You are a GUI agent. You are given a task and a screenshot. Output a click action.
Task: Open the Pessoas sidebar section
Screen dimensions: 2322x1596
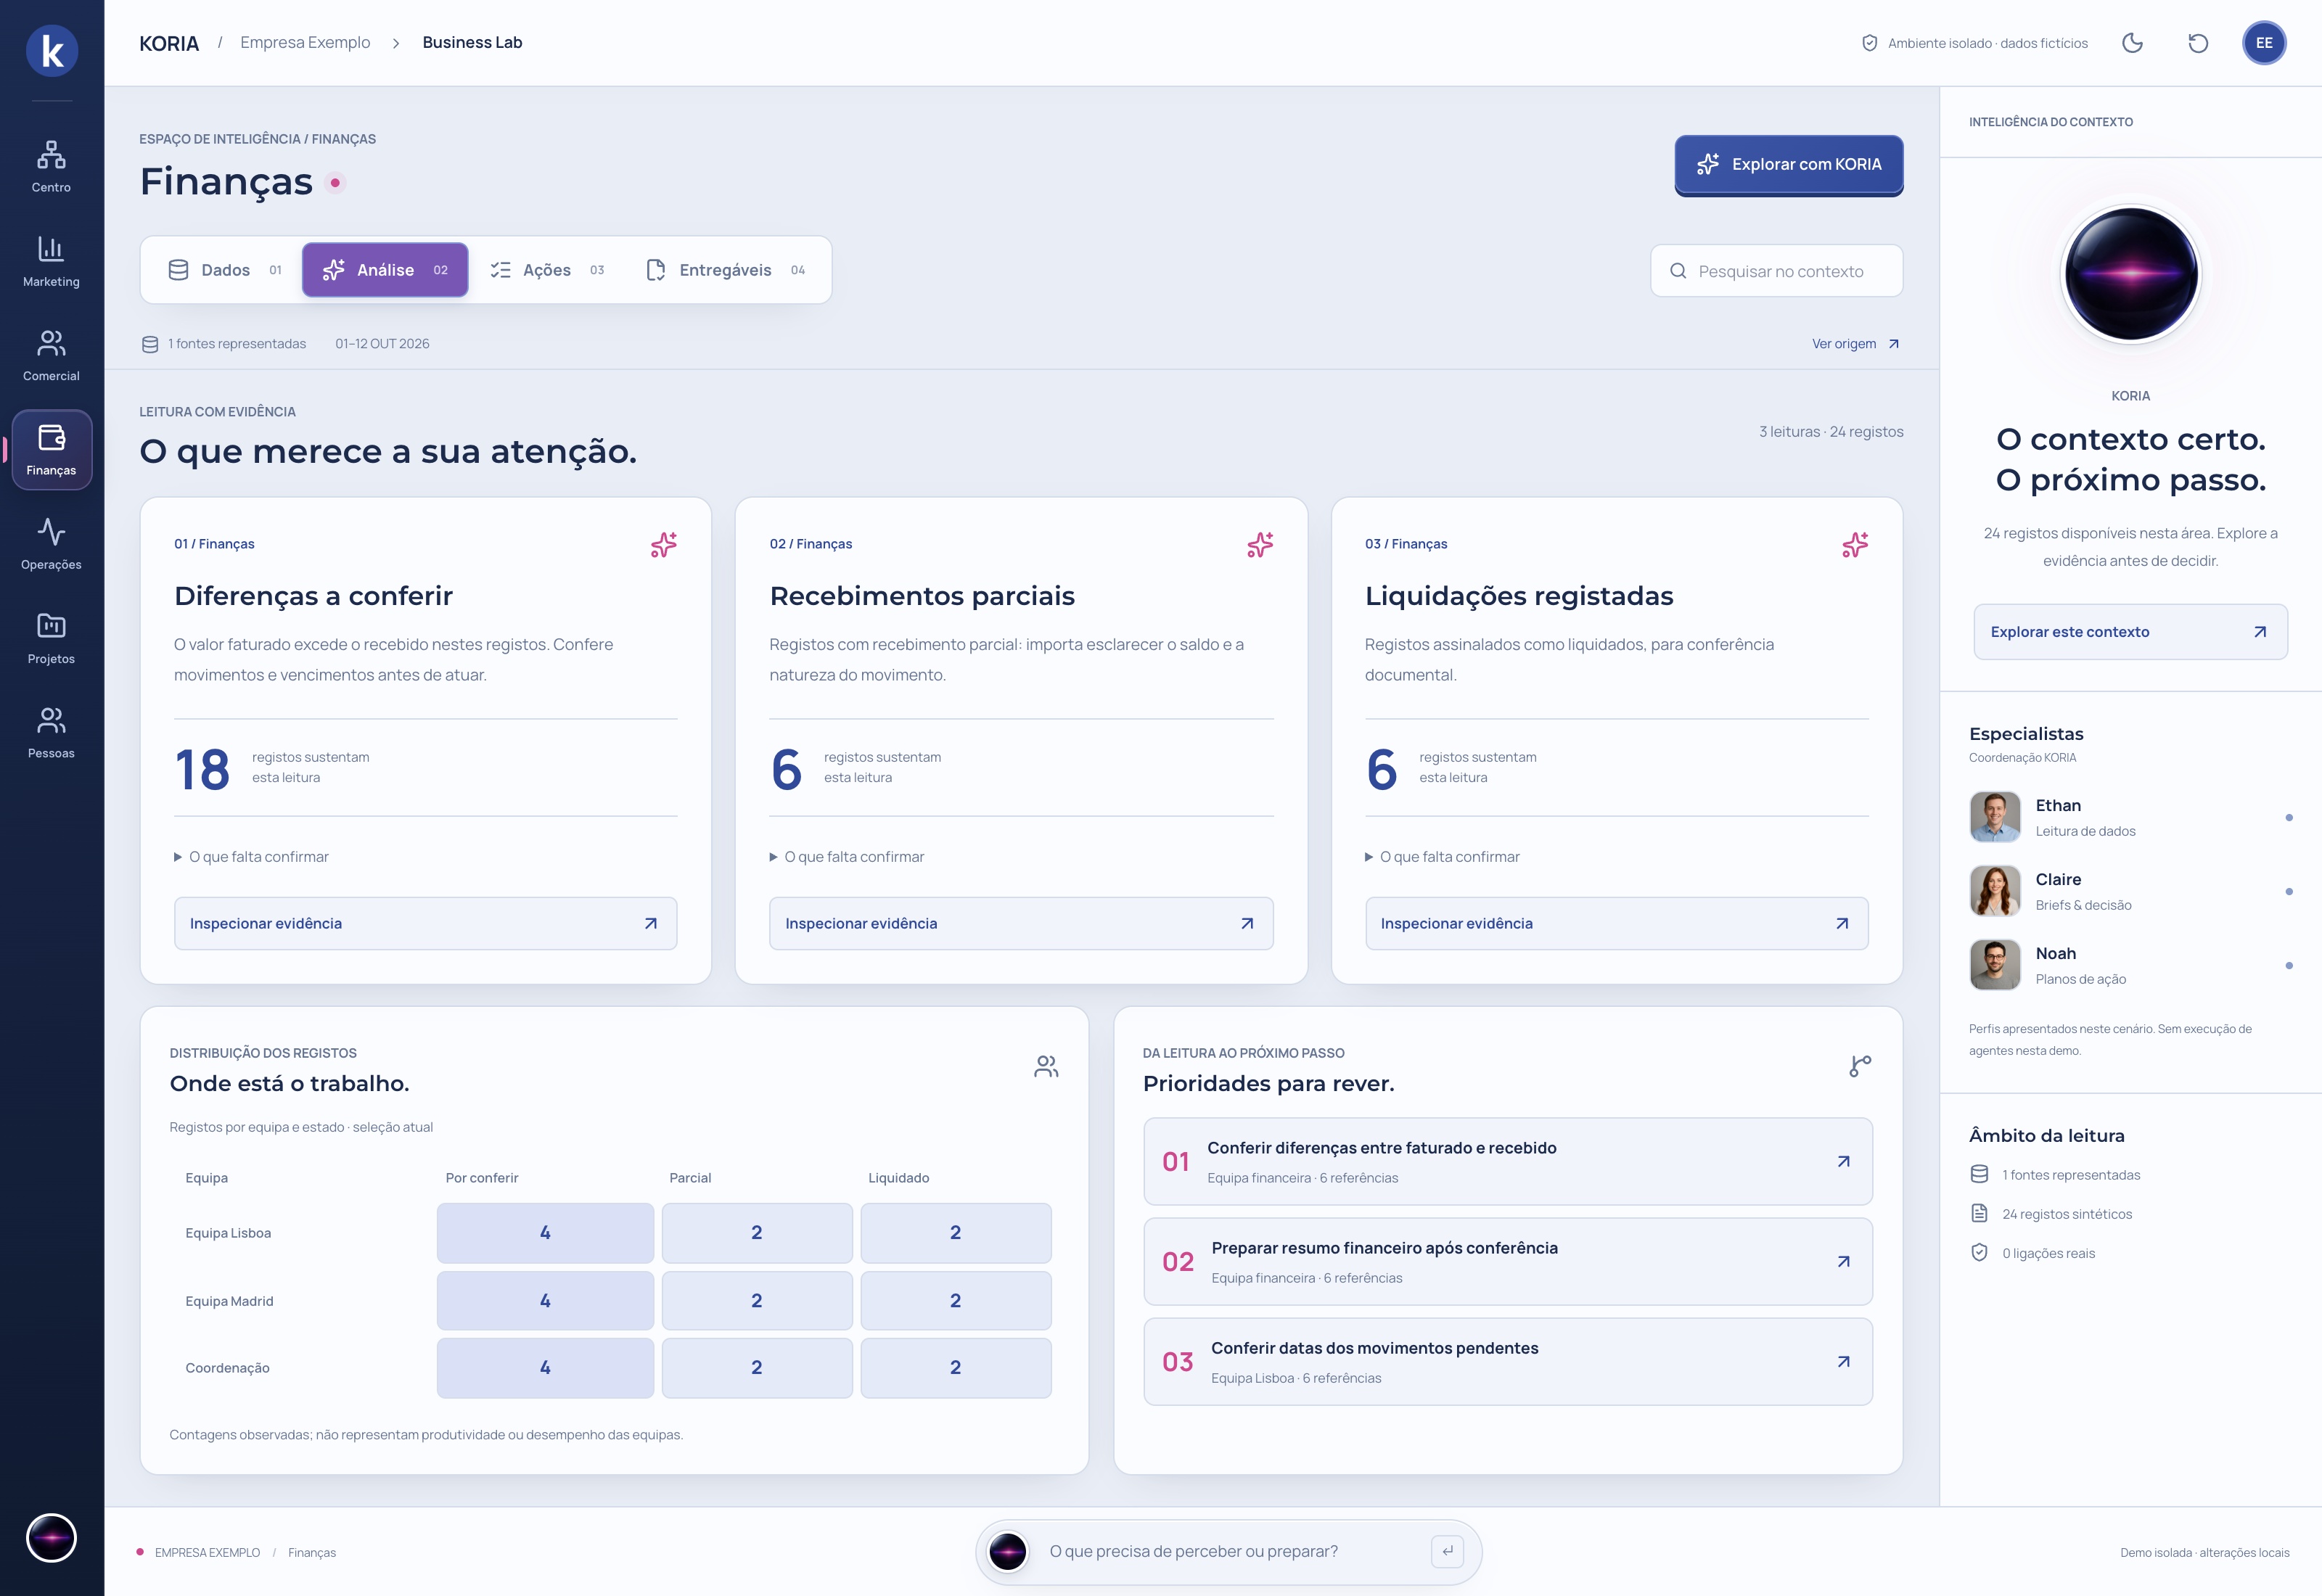point(51,733)
